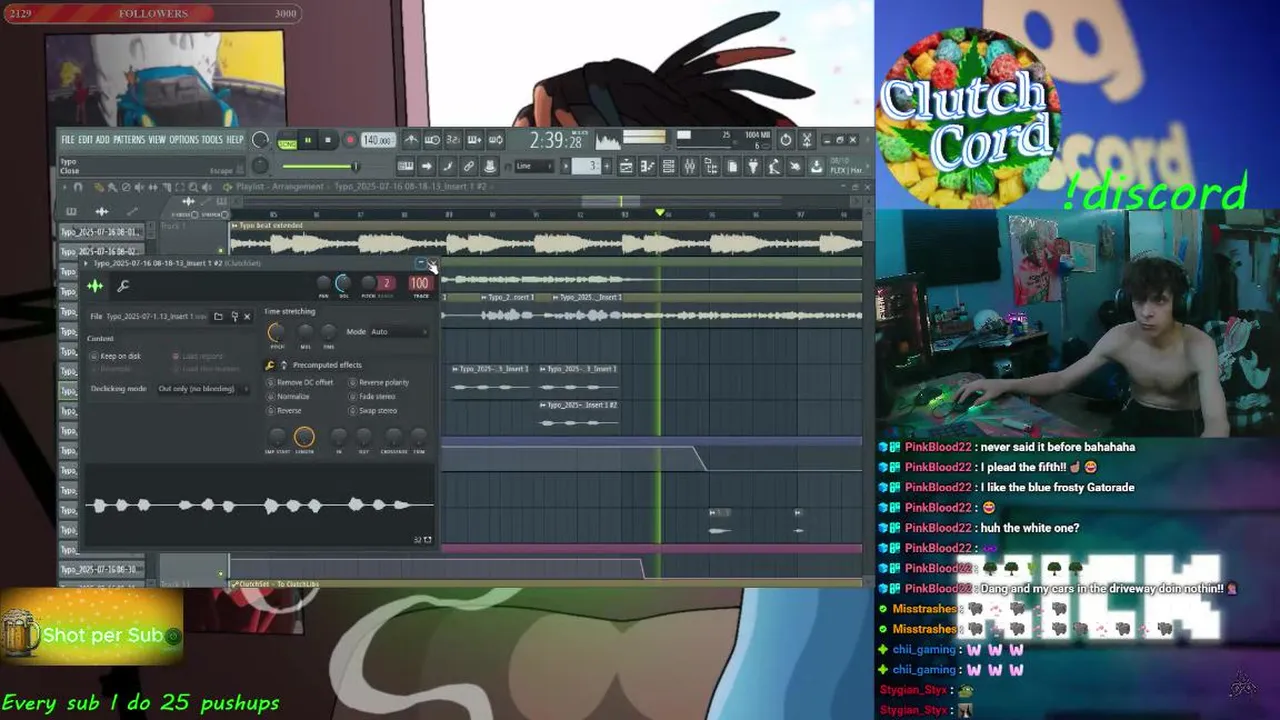The width and height of the screenshot is (1280, 720).
Task: Toggle the multilink chain icon
Action: (x=468, y=165)
